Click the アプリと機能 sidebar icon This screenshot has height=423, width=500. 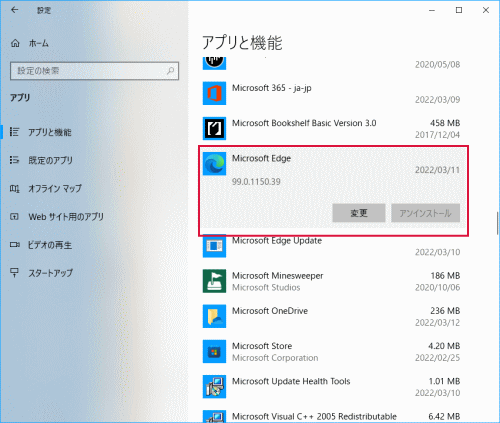(14, 132)
